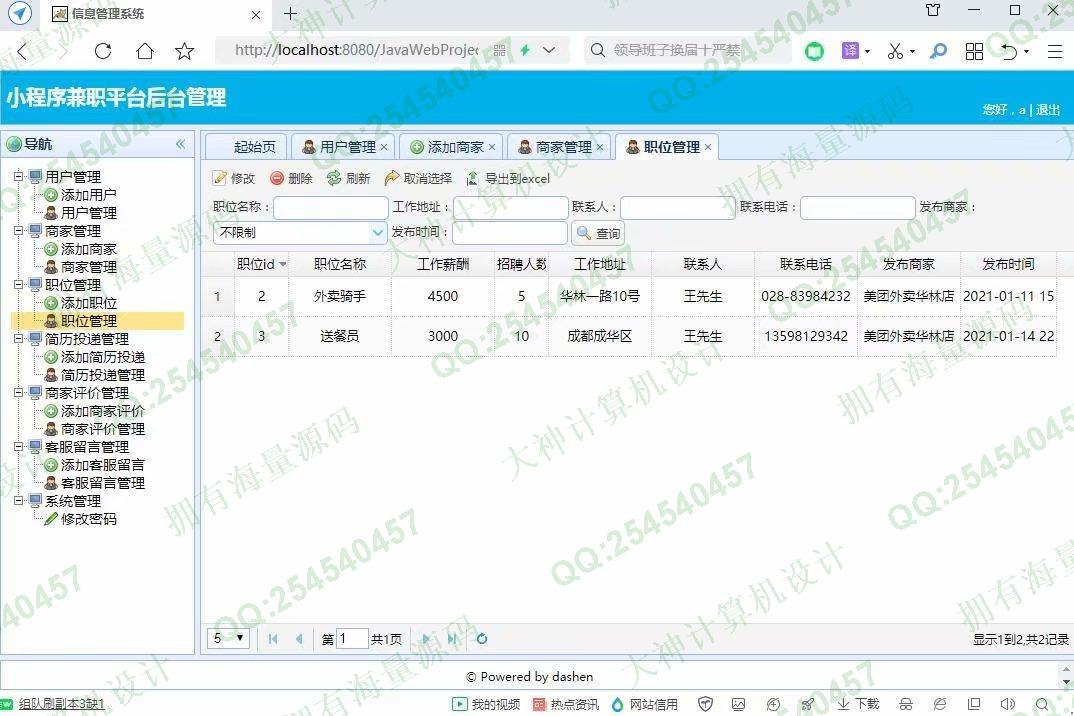
Task: Click the browser undo-close arrow icon
Action: [x=1010, y=51]
